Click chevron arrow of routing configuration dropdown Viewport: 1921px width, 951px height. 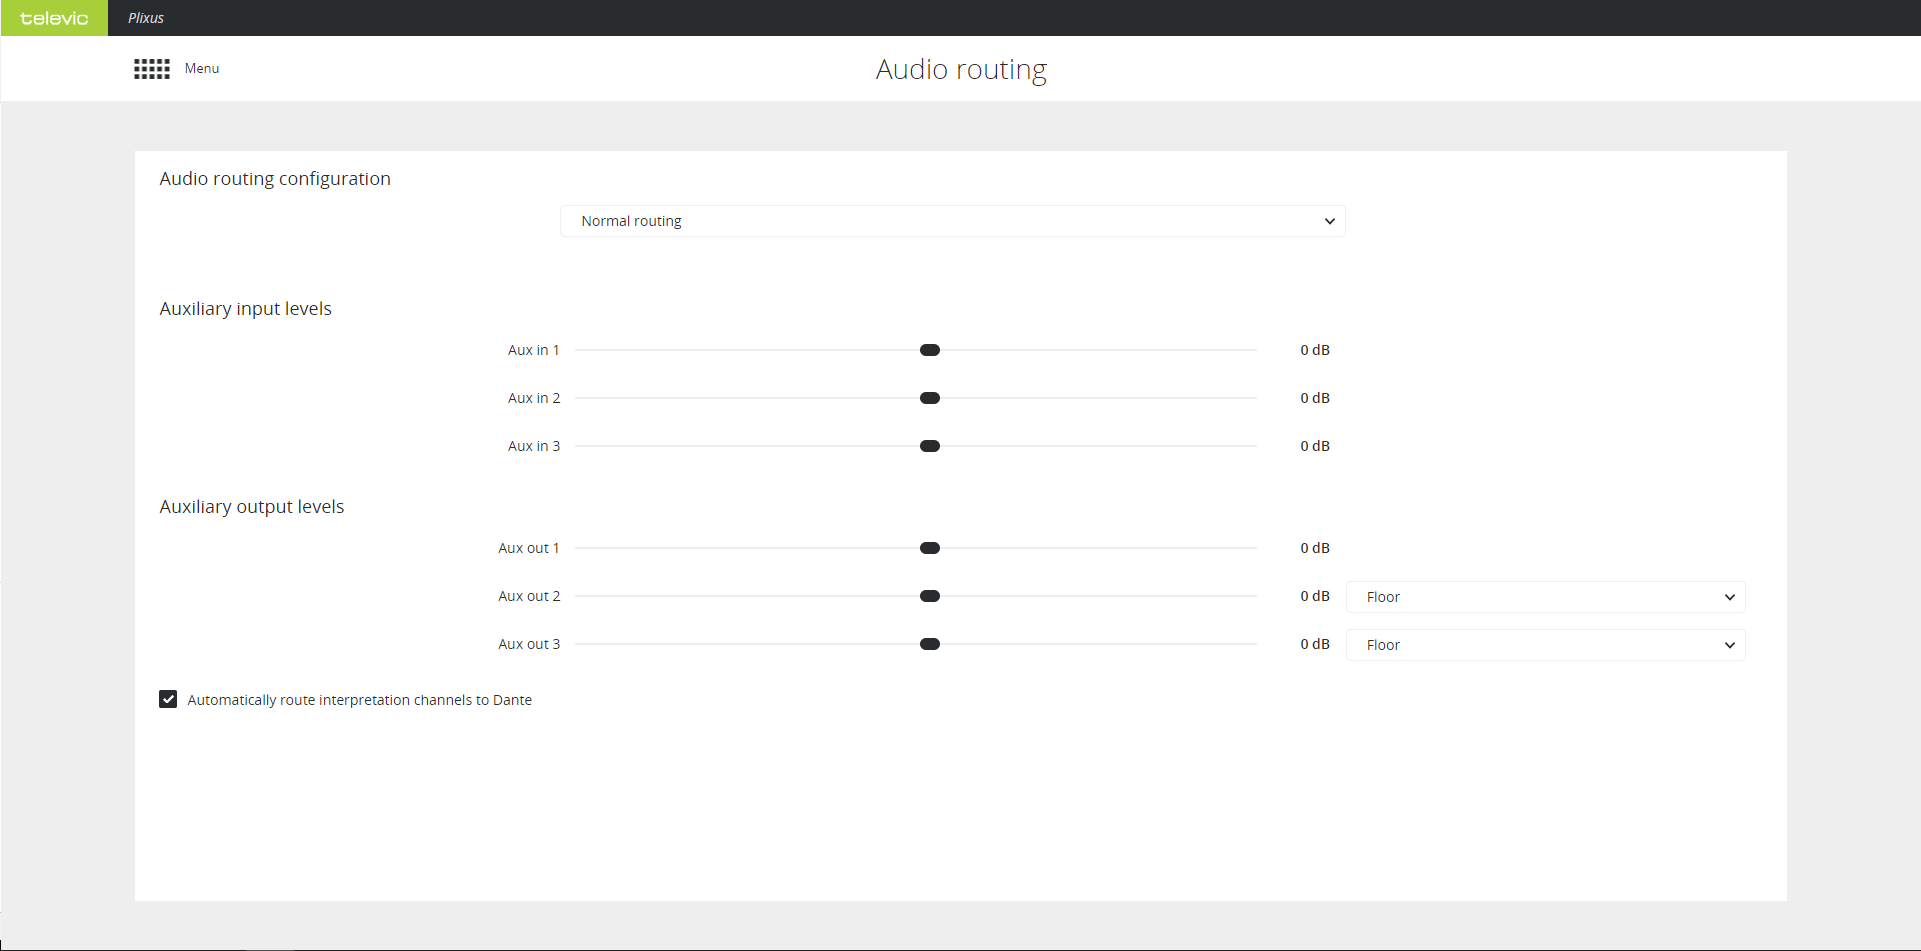tap(1329, 221)
